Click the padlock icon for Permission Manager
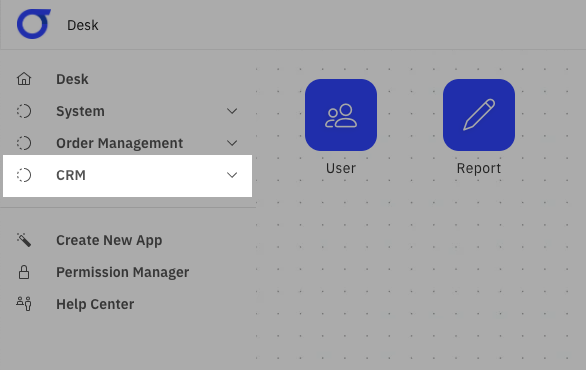 (x=24, y=272)
